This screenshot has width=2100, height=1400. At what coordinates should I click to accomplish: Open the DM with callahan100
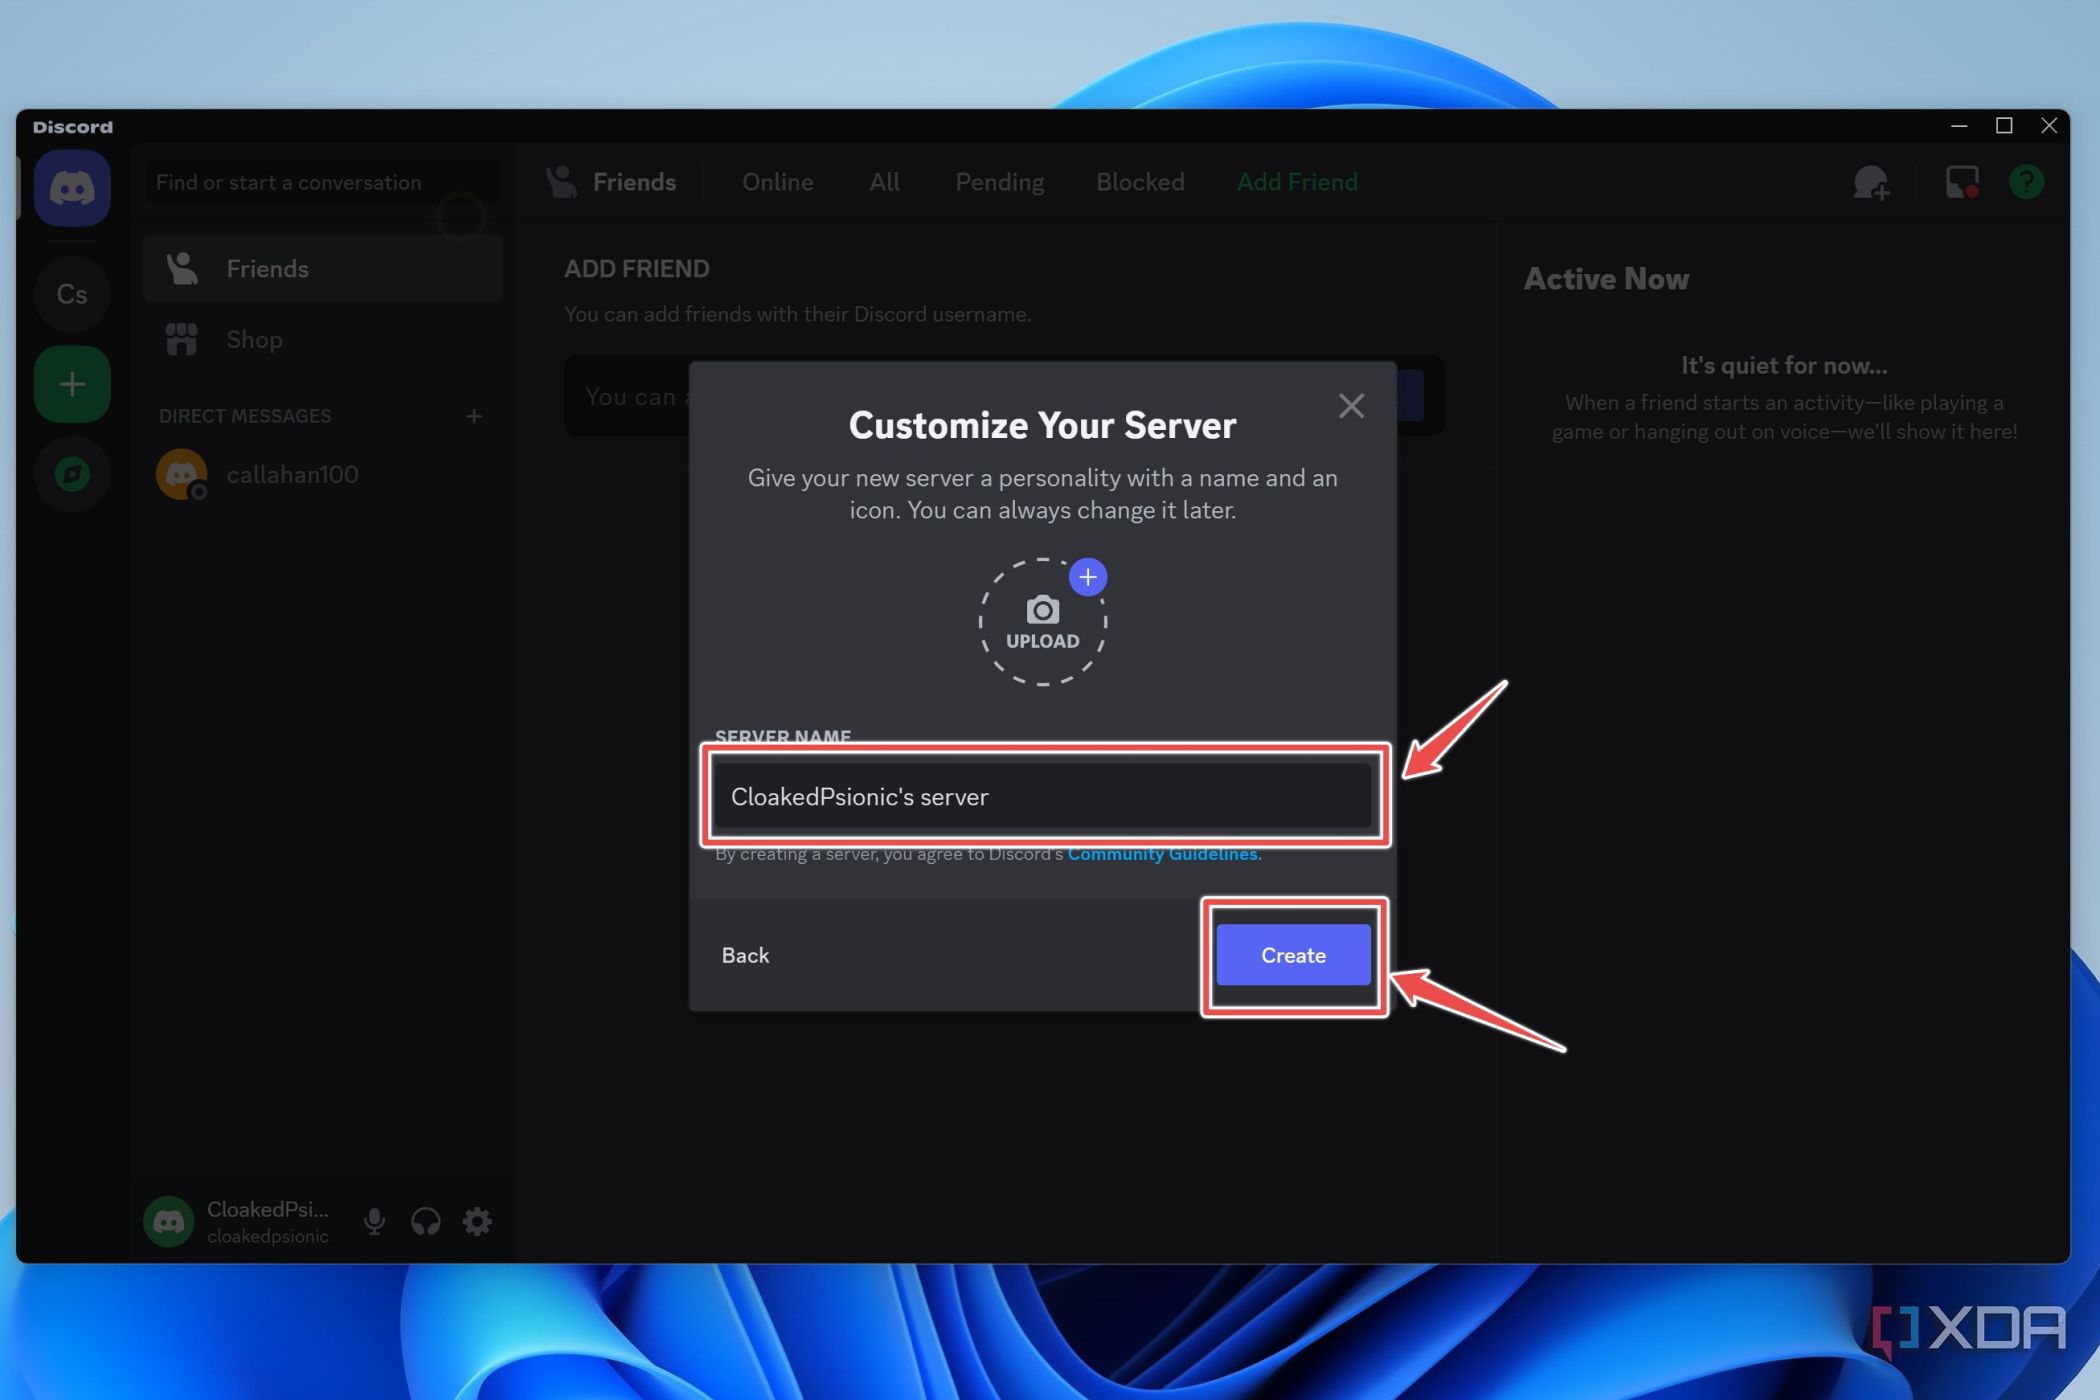(293, 474)
